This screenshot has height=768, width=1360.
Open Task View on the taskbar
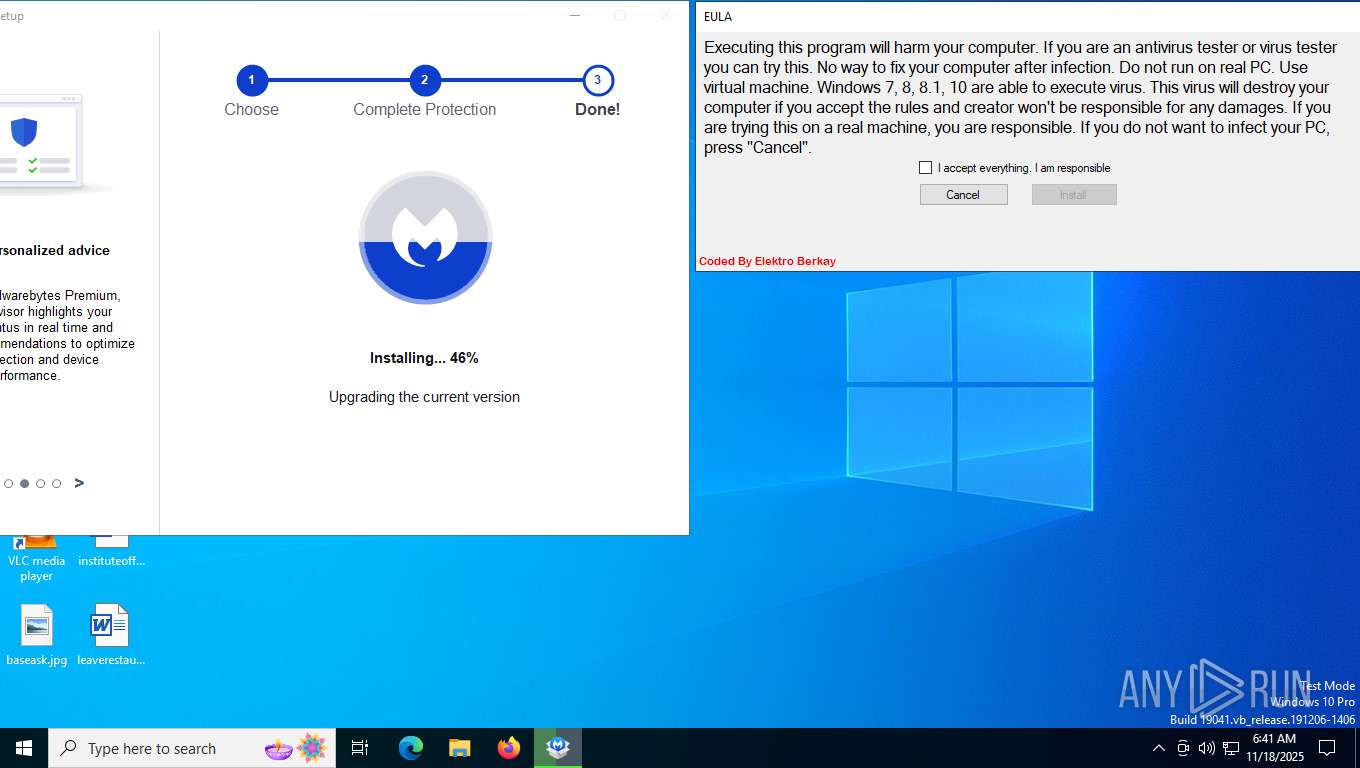pyautogui.click(x=360, y=748)
